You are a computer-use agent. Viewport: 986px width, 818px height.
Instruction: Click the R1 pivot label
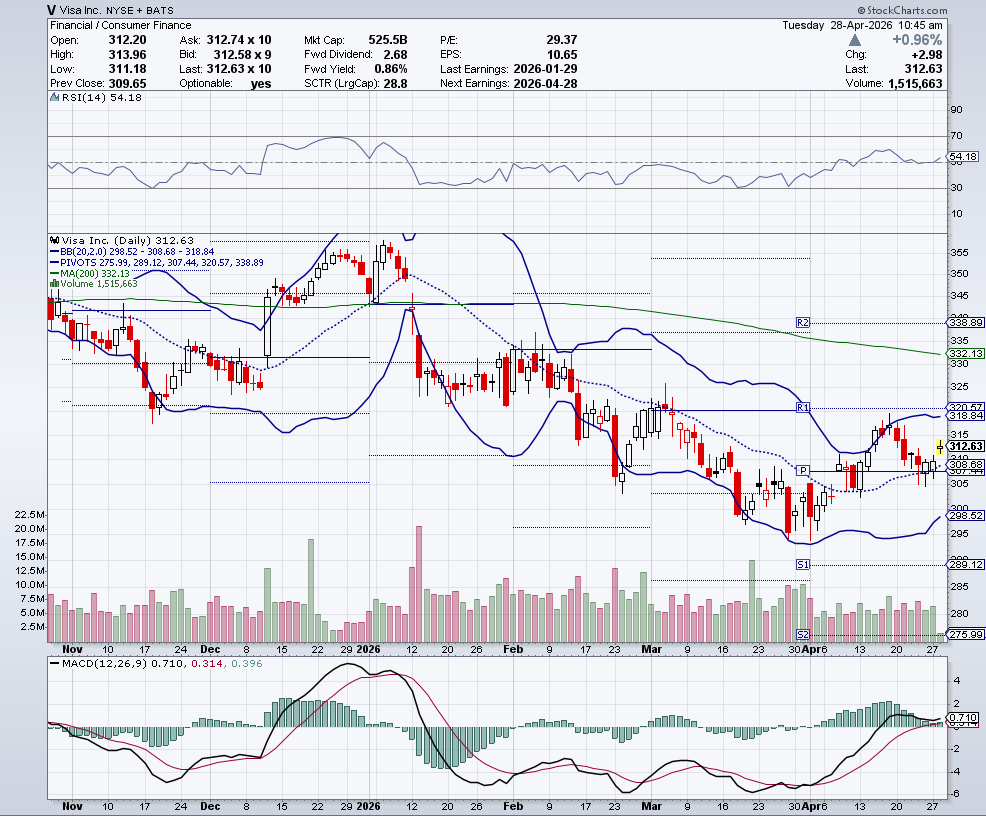click(x=803, y=407)
